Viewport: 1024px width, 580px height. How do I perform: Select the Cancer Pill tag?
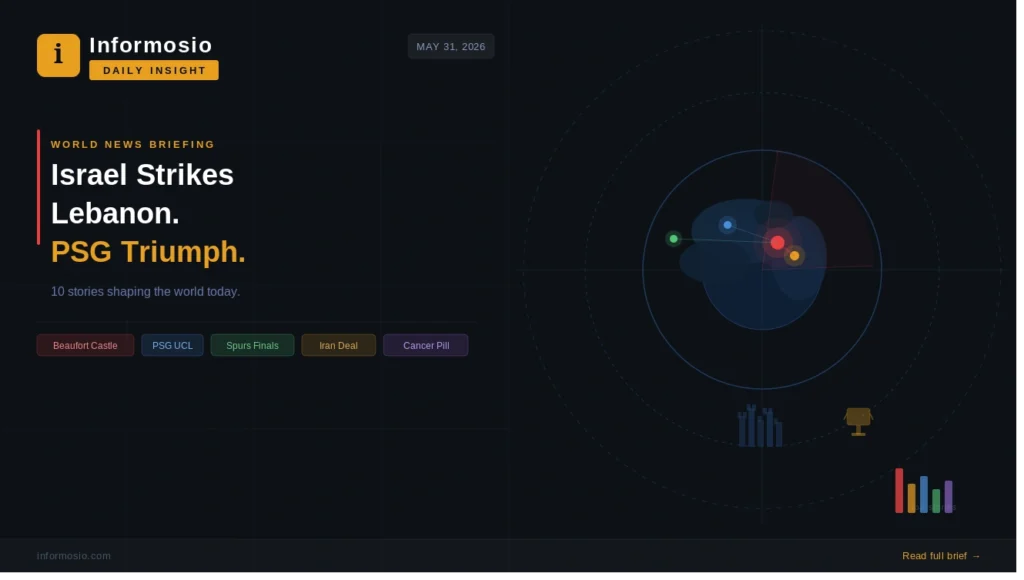tap(428, 347)
